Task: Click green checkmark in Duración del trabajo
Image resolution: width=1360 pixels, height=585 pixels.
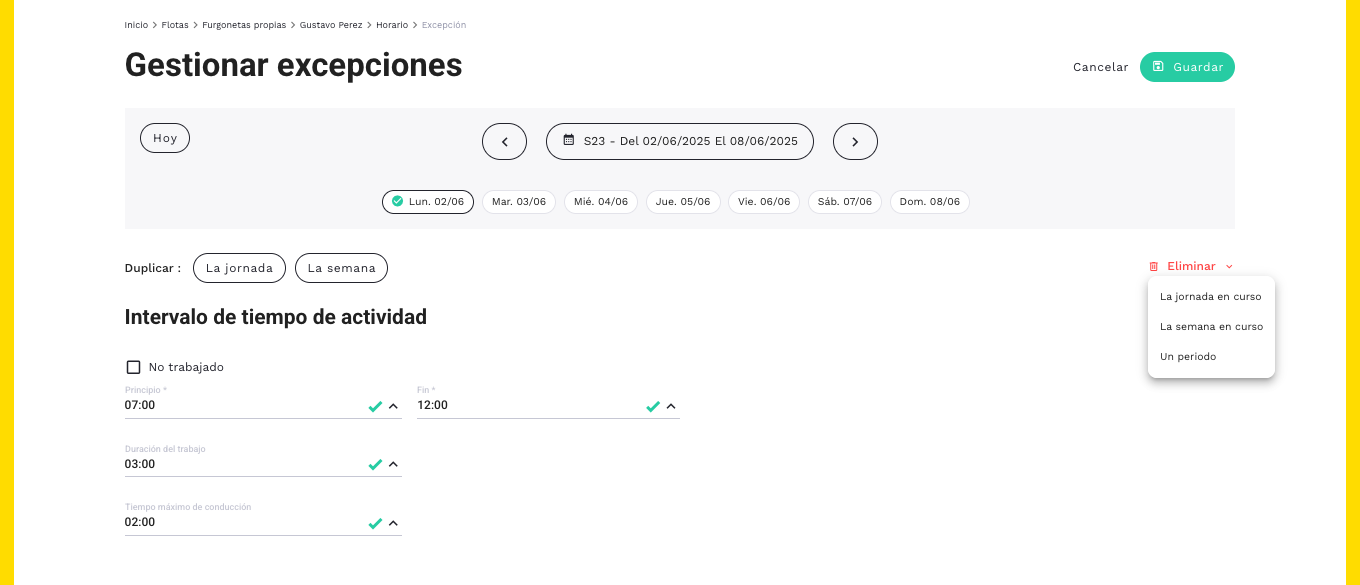Action: tap(375, 465)
